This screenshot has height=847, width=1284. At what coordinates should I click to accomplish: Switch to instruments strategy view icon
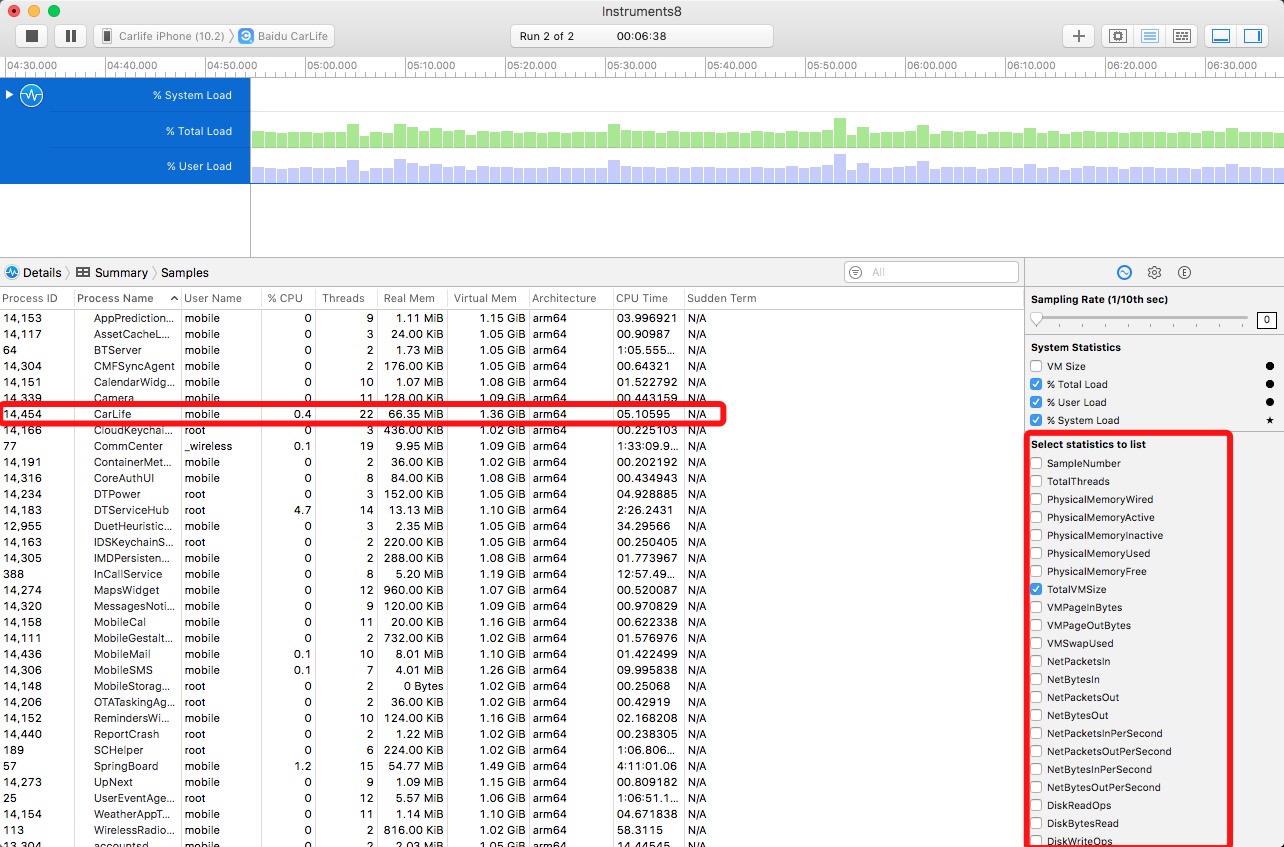(x=1150, y=36)
